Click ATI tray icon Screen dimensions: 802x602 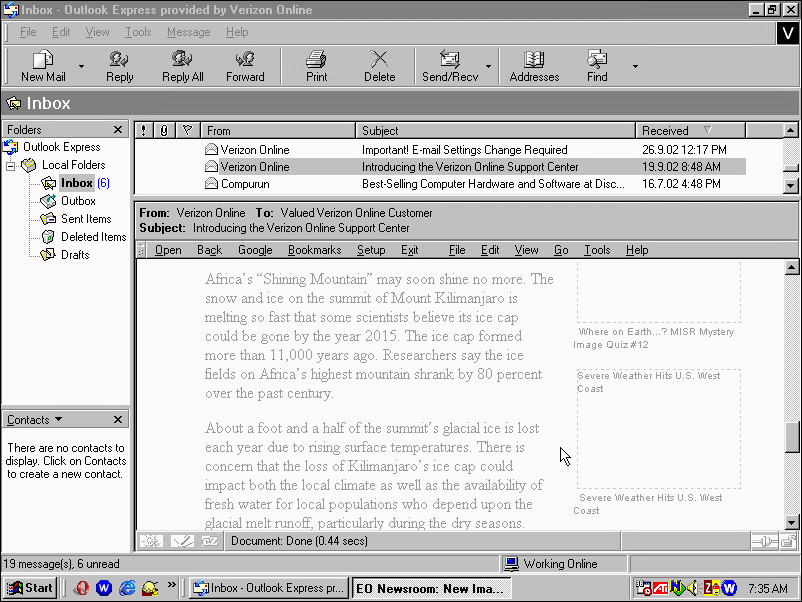click(660, 588)
